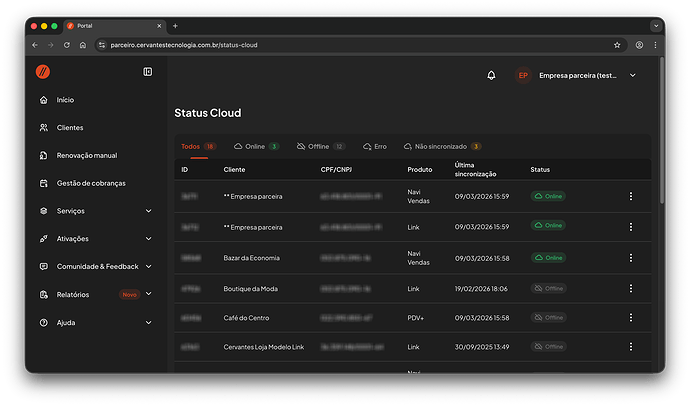This screenshot has width=690, height=406.
Task: Open actions menu for Bazar da Economia
Action: tap(631, 258)
